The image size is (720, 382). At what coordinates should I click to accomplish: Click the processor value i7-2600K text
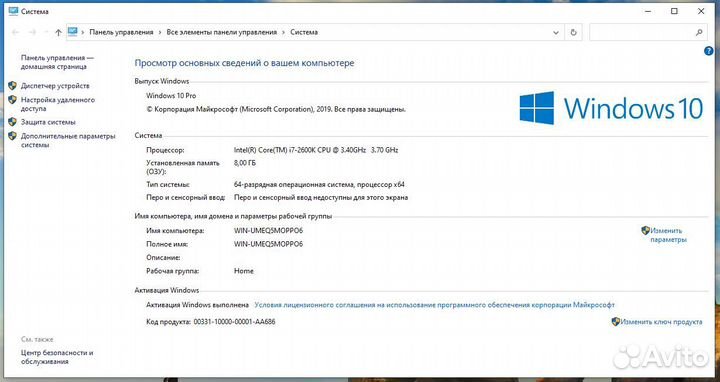click(316, 150)
